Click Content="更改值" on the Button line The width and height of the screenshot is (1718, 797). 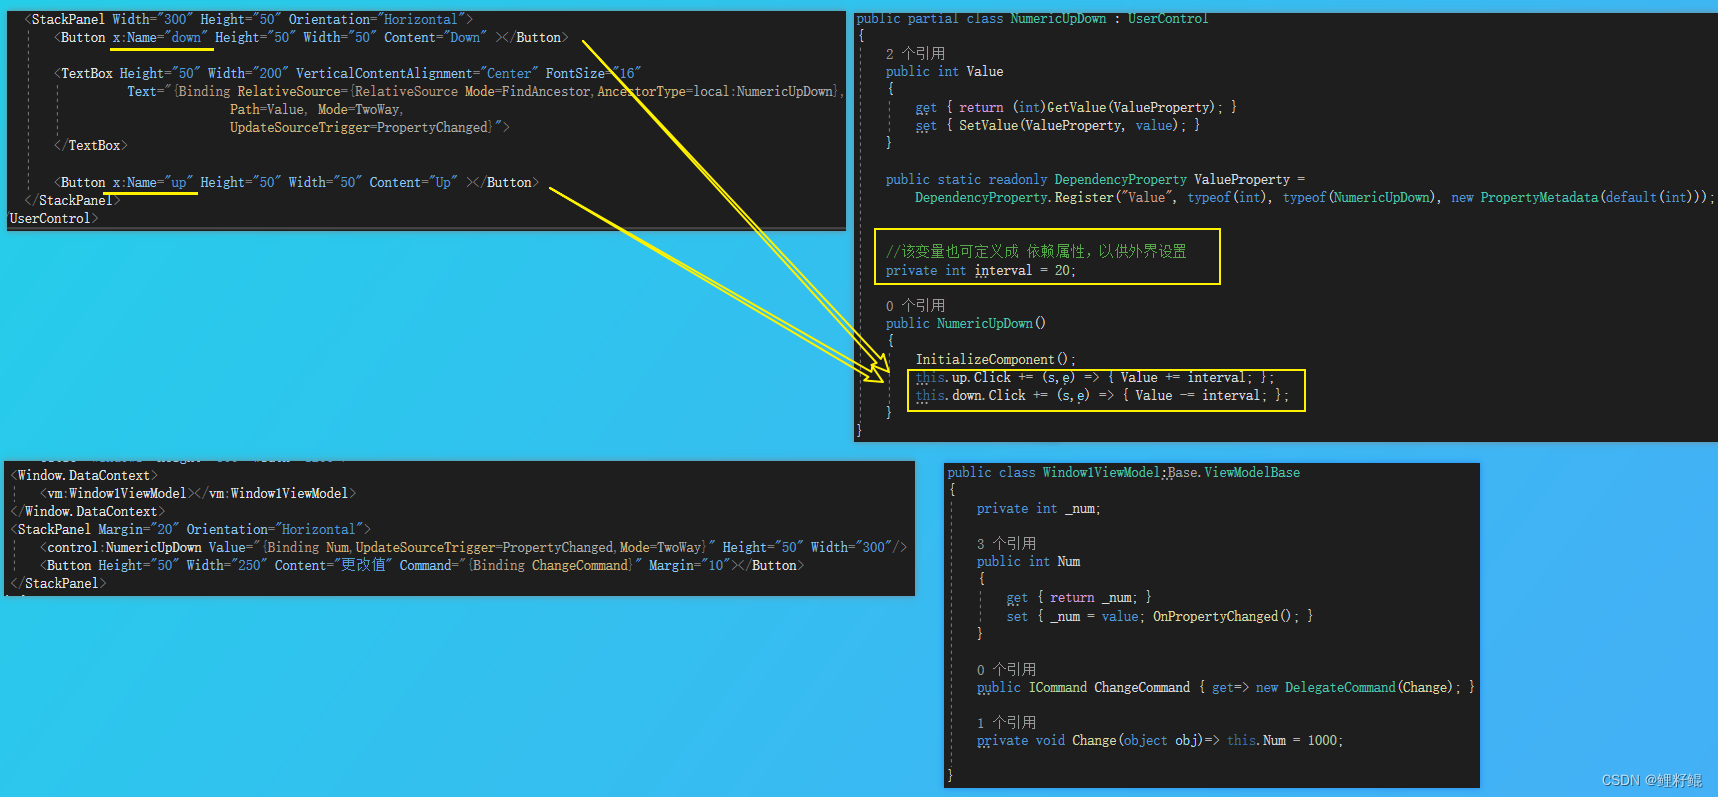333,565
